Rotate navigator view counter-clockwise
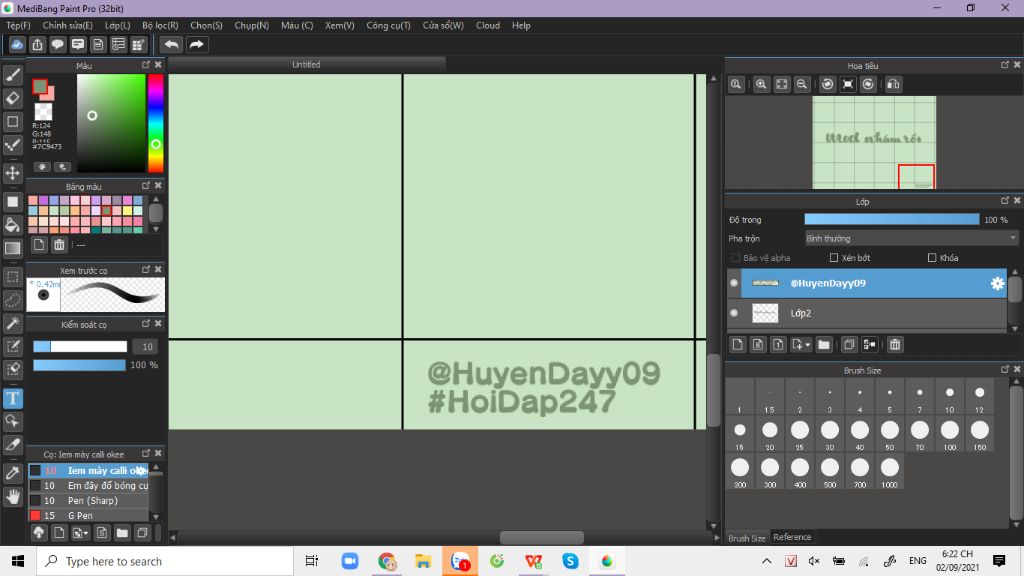Screen dimensions: 1024x576 pyautogui.click(x=827, y=84)
